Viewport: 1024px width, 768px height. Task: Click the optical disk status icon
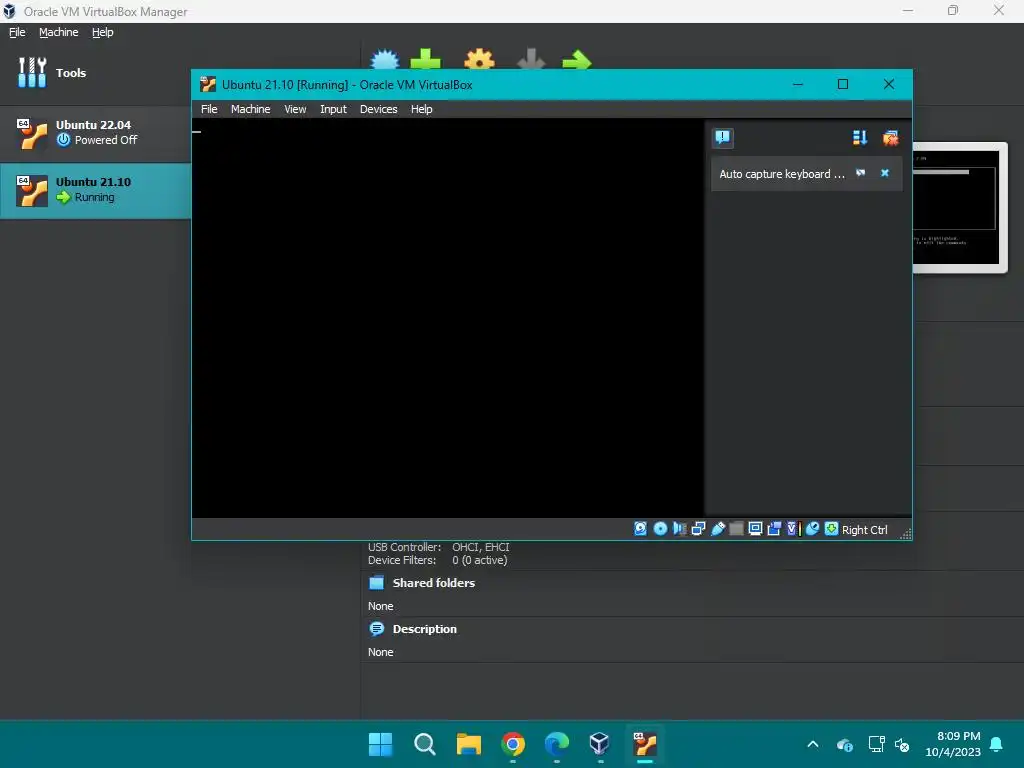click(x=660, y=529)
